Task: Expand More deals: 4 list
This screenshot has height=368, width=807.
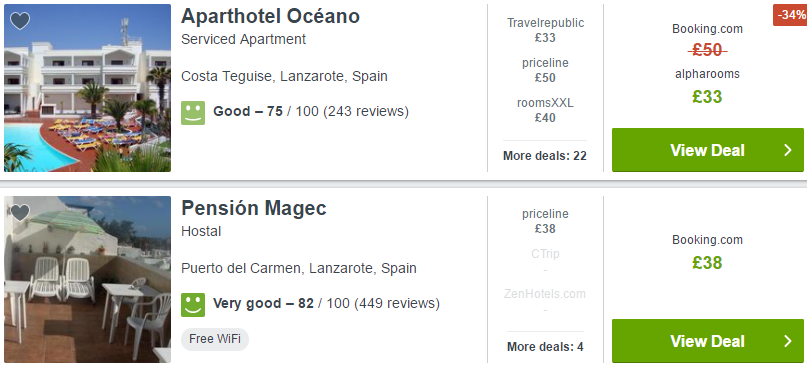Action: (545, 347)
